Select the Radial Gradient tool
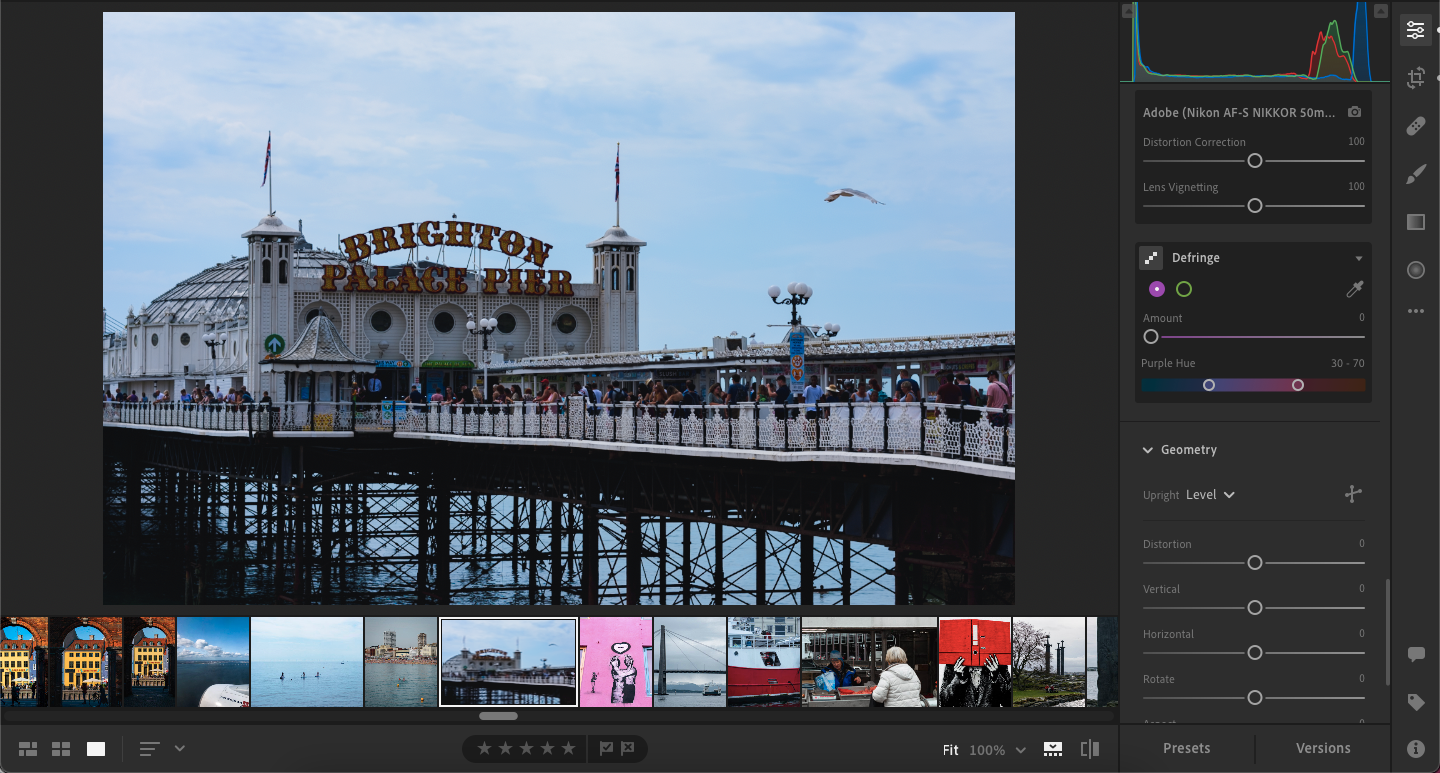 tap(1415, 270)
